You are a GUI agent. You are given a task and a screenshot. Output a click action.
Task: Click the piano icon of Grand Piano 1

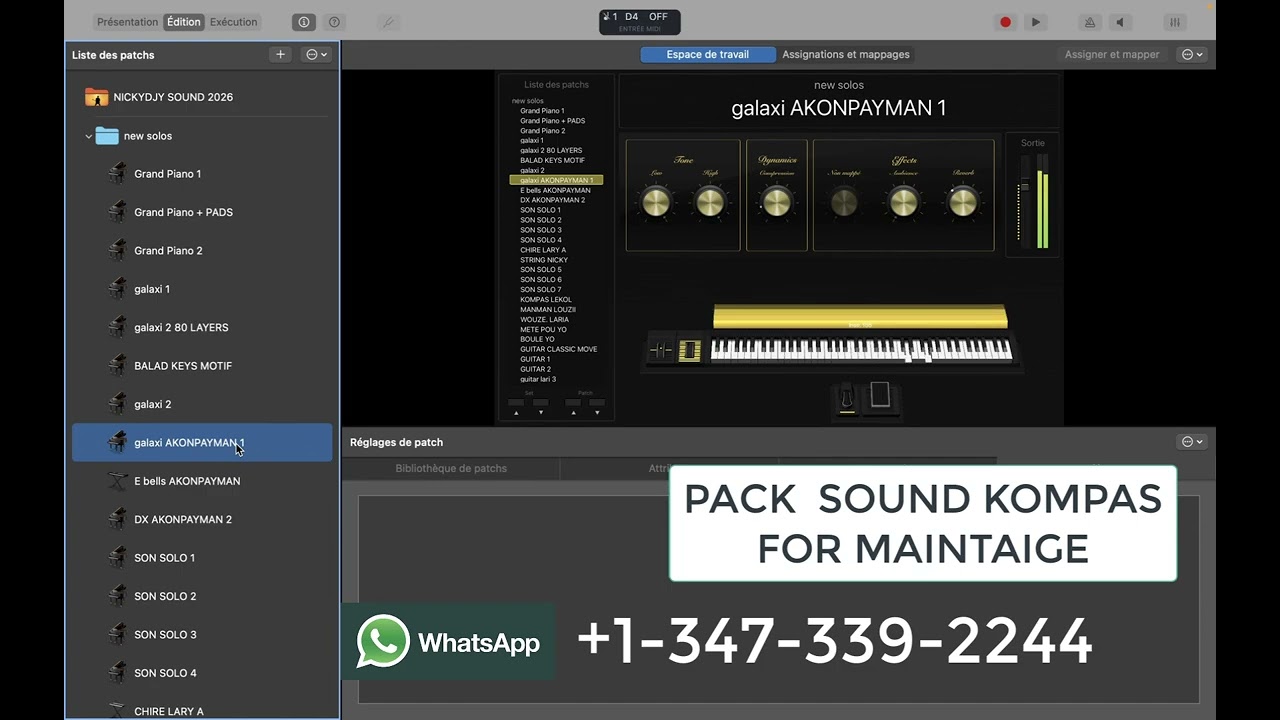pyautogui.click(x=117, y=173)
